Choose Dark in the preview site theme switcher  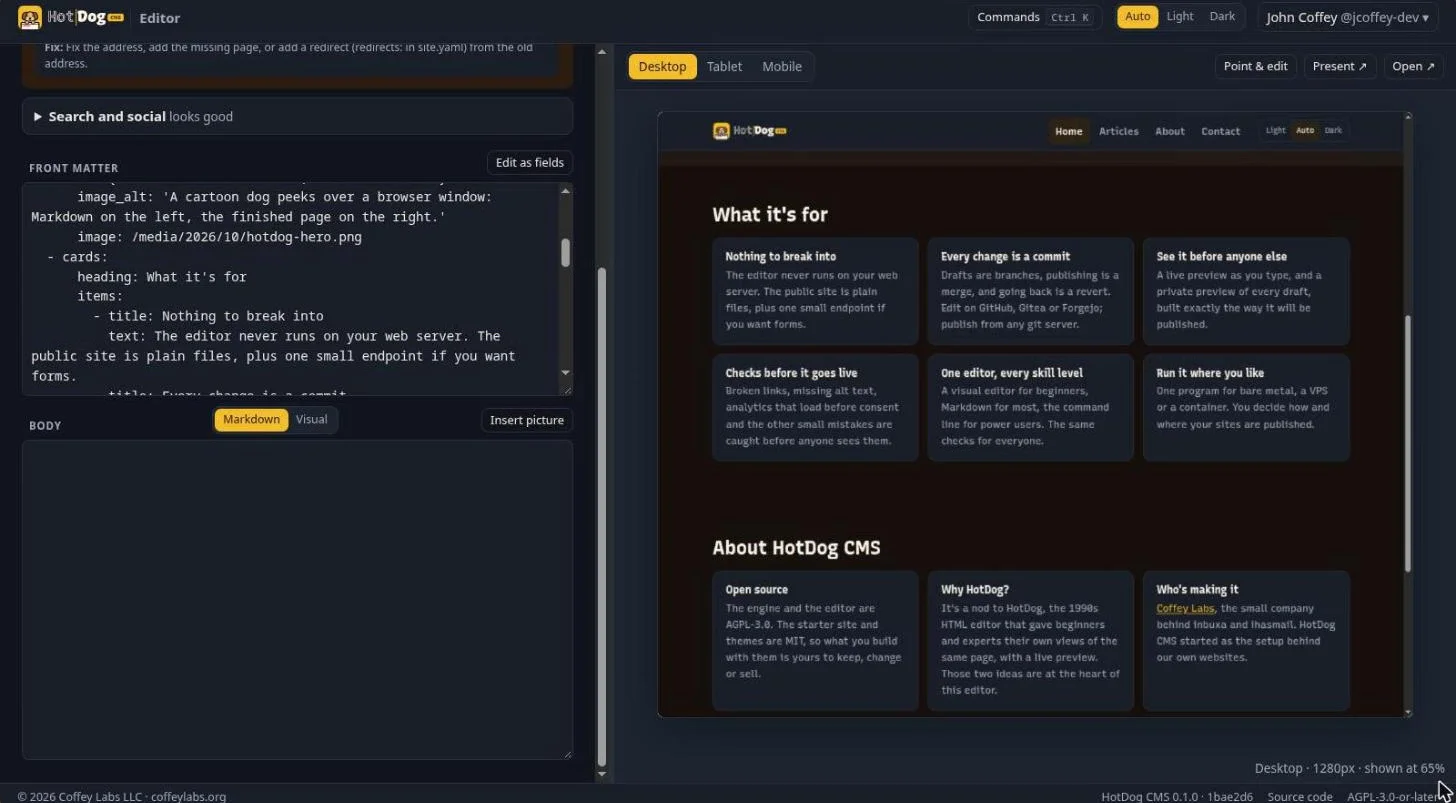click(x=1333, y=131)
